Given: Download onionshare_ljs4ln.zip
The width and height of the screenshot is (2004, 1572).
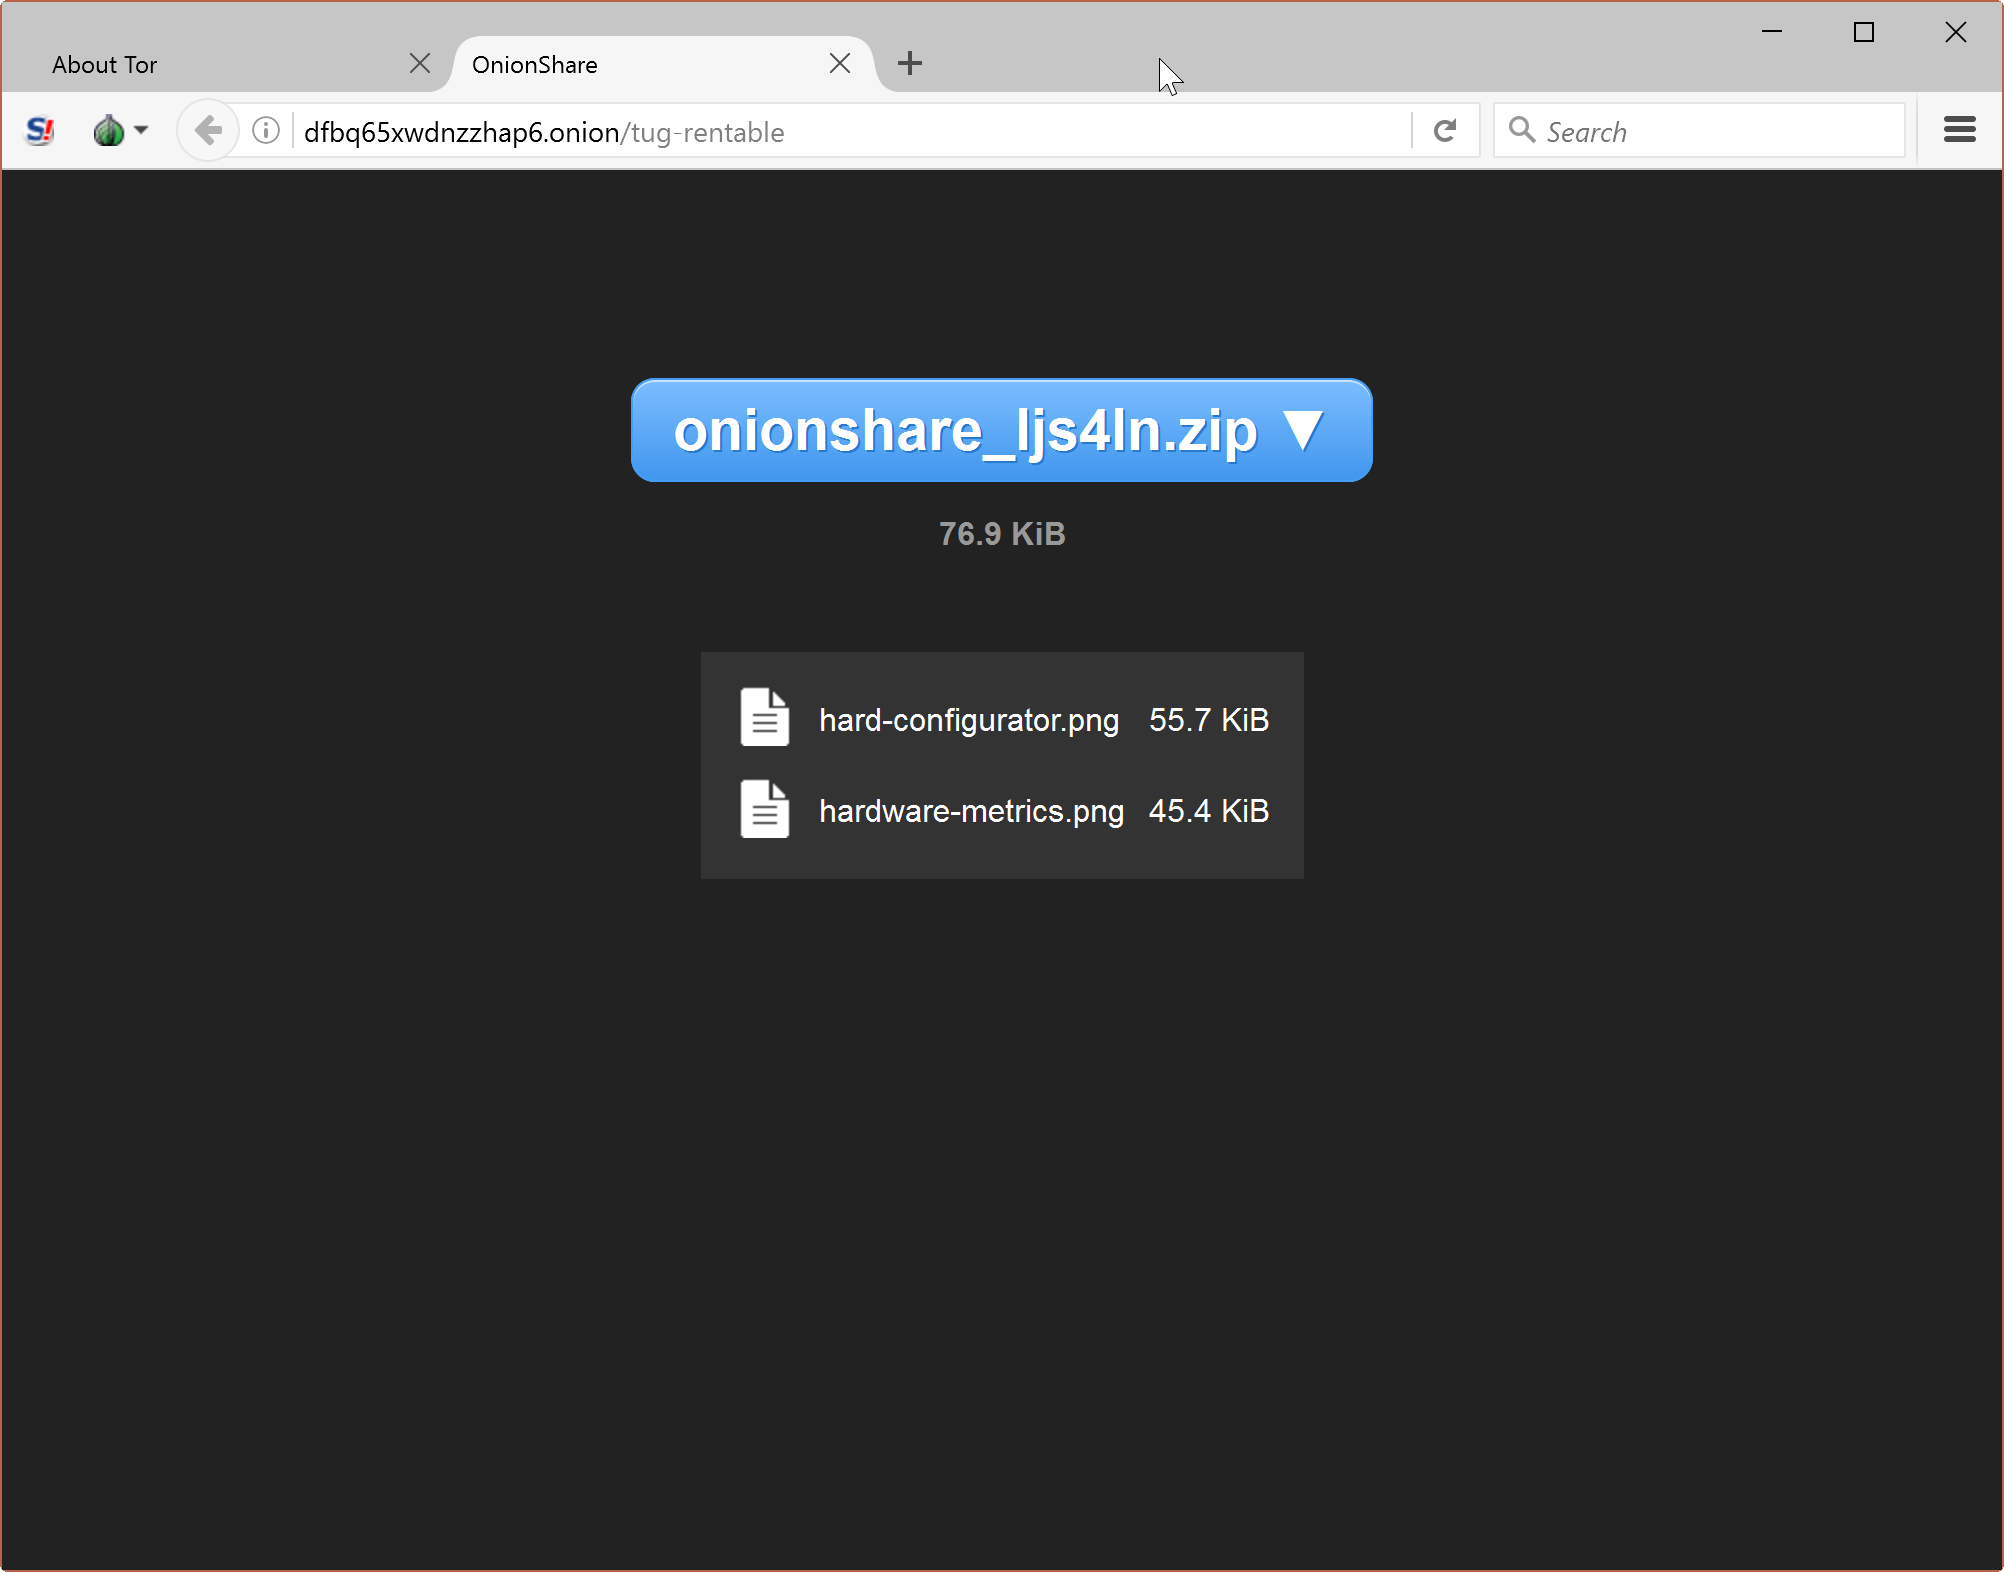Looking at the screenshot, I should click(x=1001, y=431).
